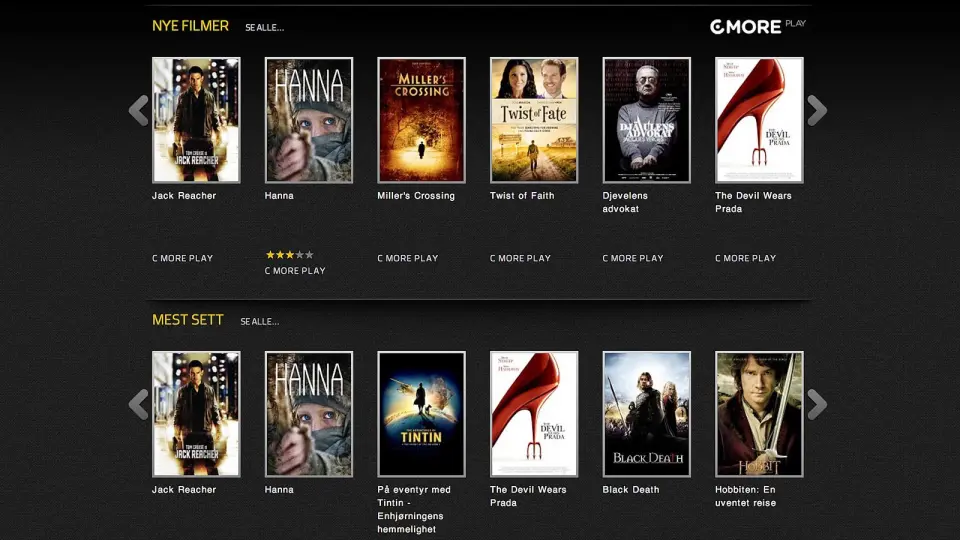Select Jack Reacher poster in Nye Filmer
The width and height of the screenshot is (960, 540).
(x=196, y=120)
